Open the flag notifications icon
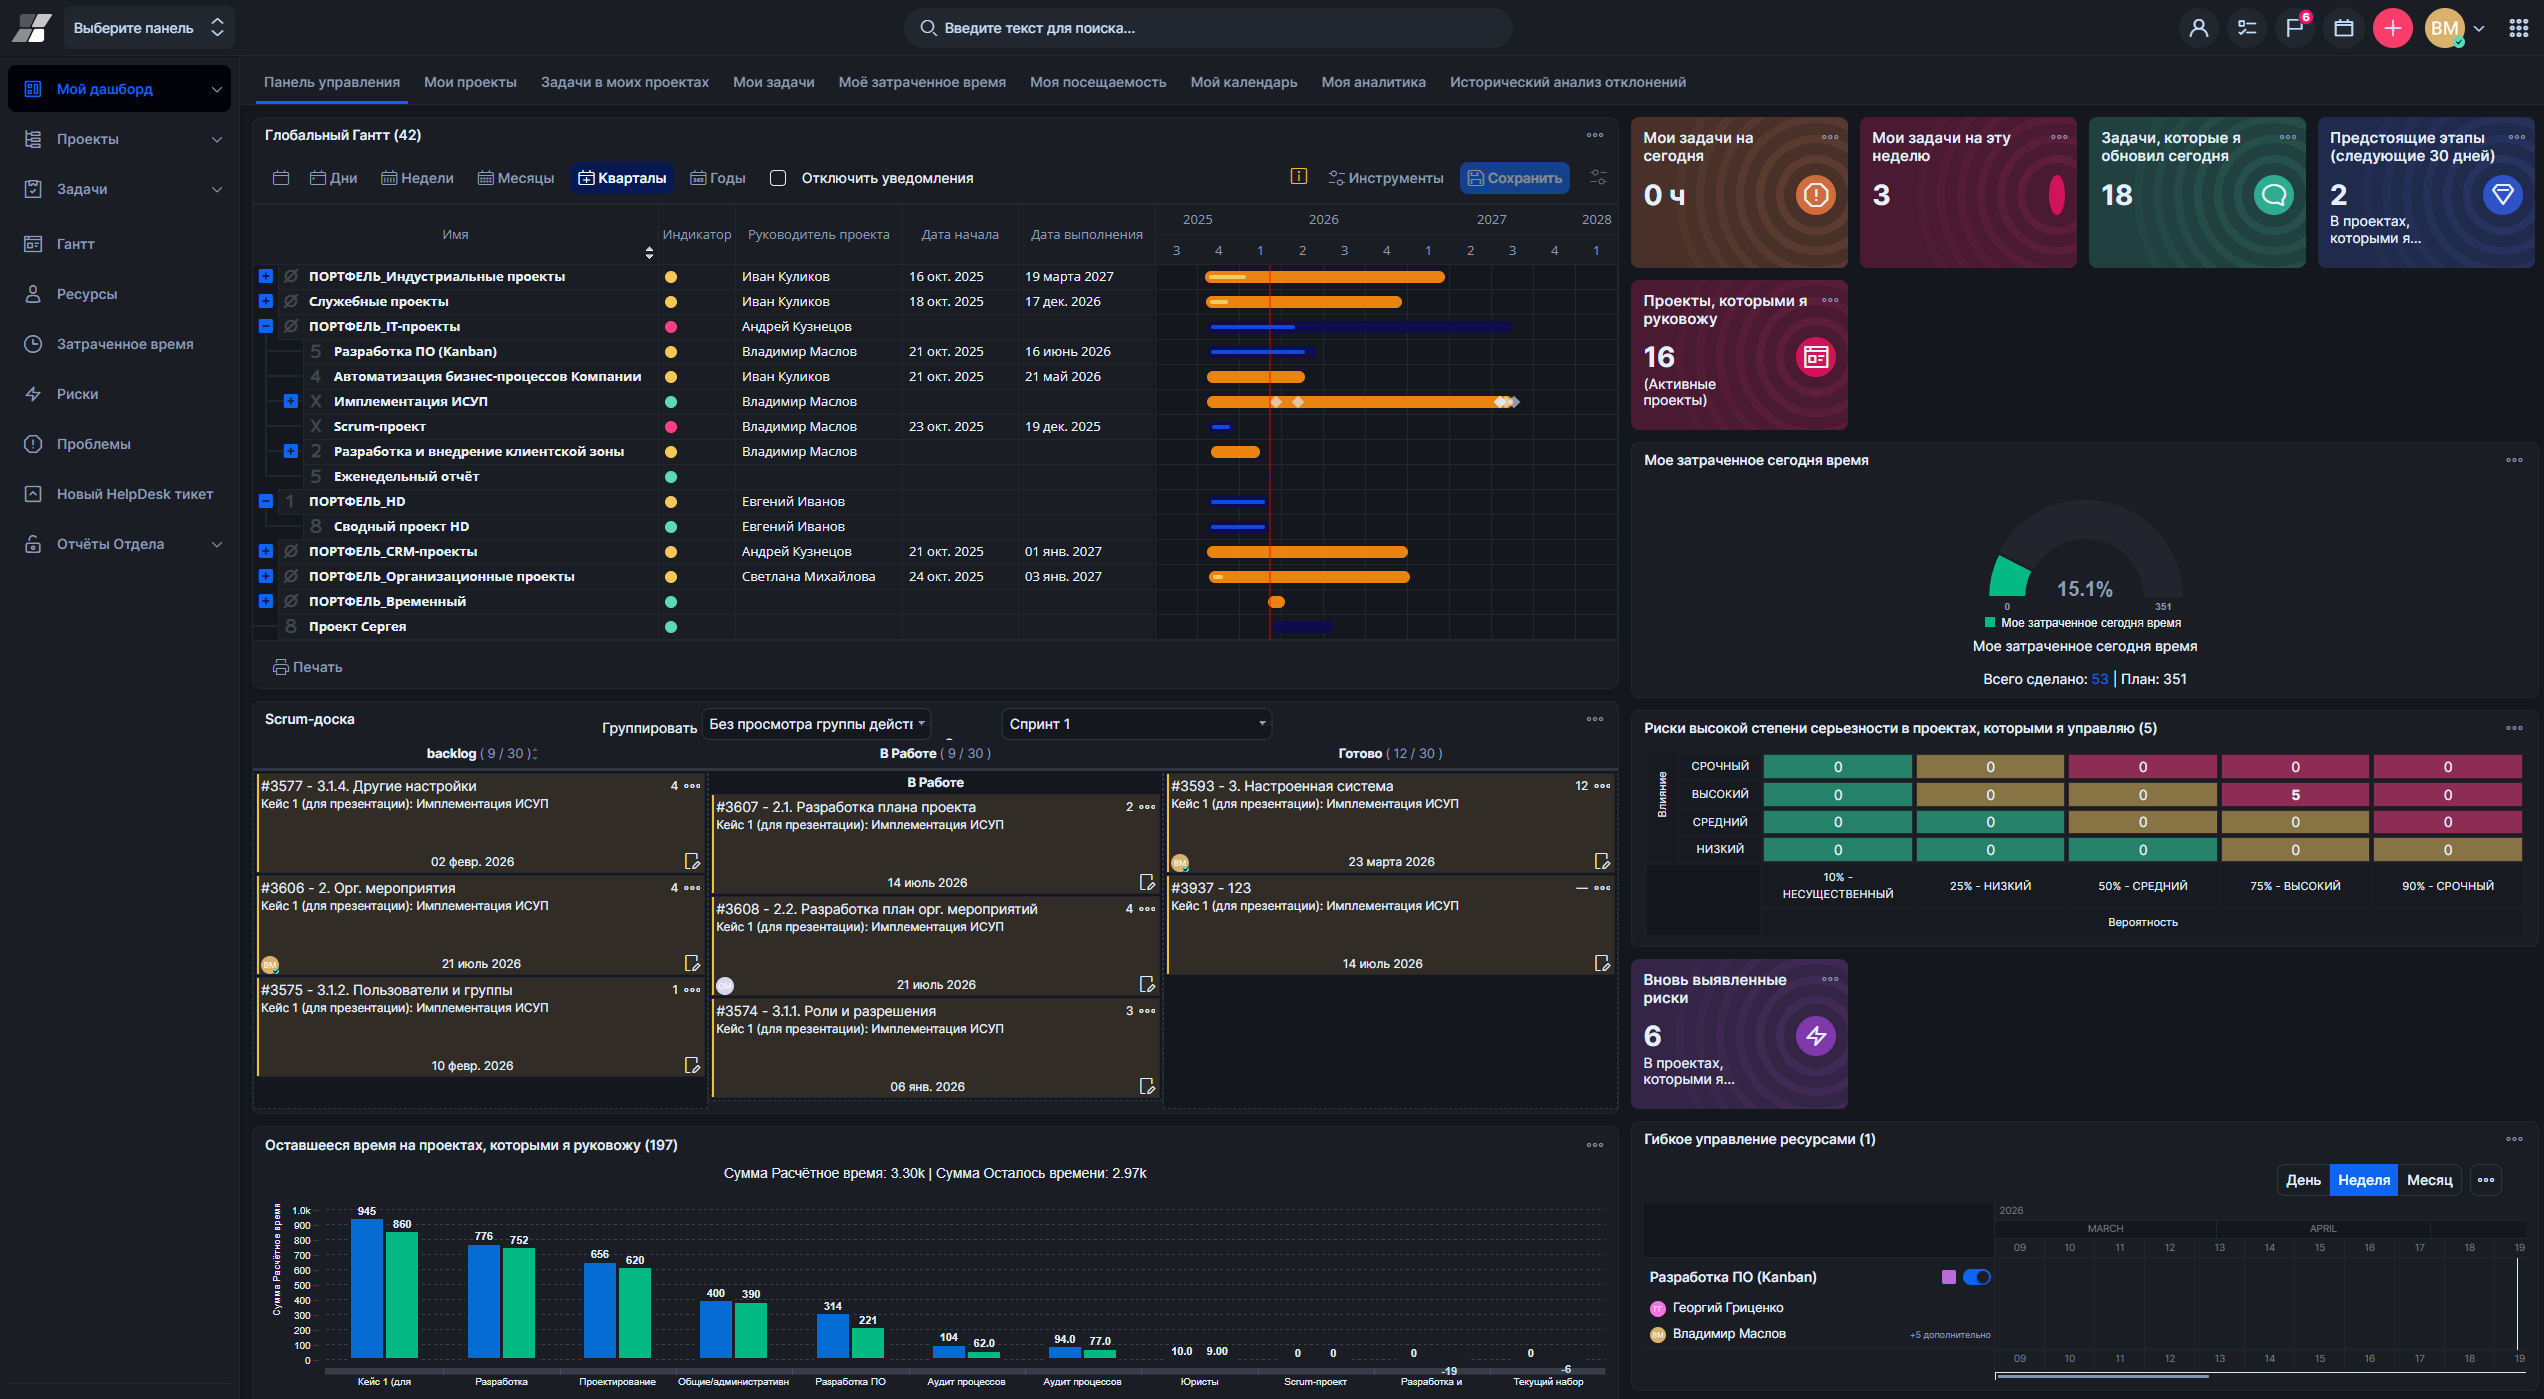2544x1399 pixels. pos(2294,28)
